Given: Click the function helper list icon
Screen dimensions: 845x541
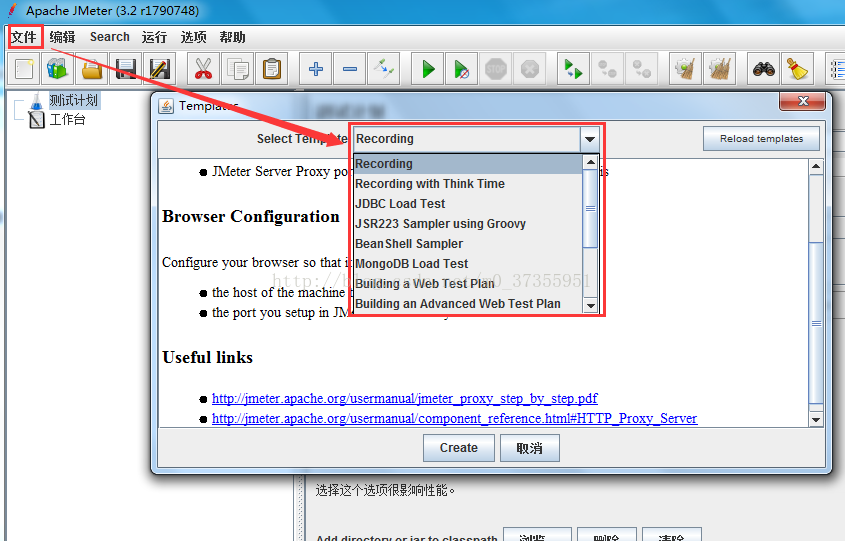Looking at the screenshot, I should point(836,69).
